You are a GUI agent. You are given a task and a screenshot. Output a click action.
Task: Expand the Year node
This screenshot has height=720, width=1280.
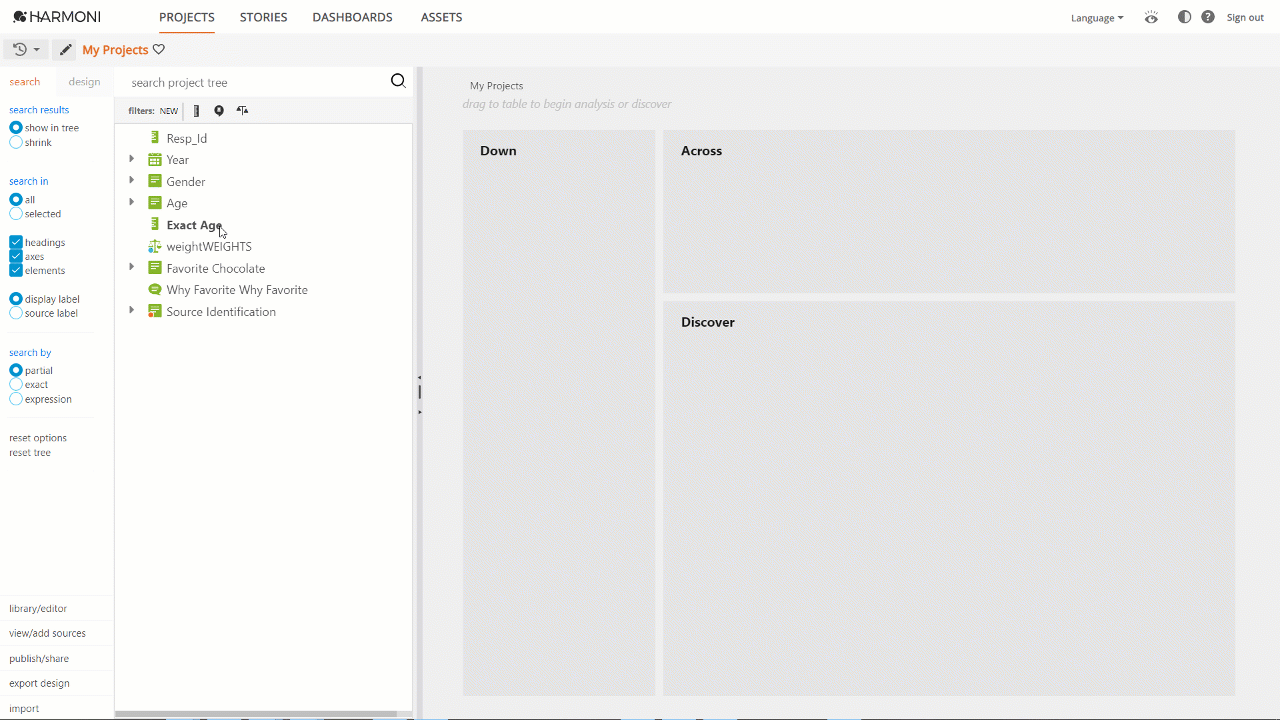coord(131,159)
